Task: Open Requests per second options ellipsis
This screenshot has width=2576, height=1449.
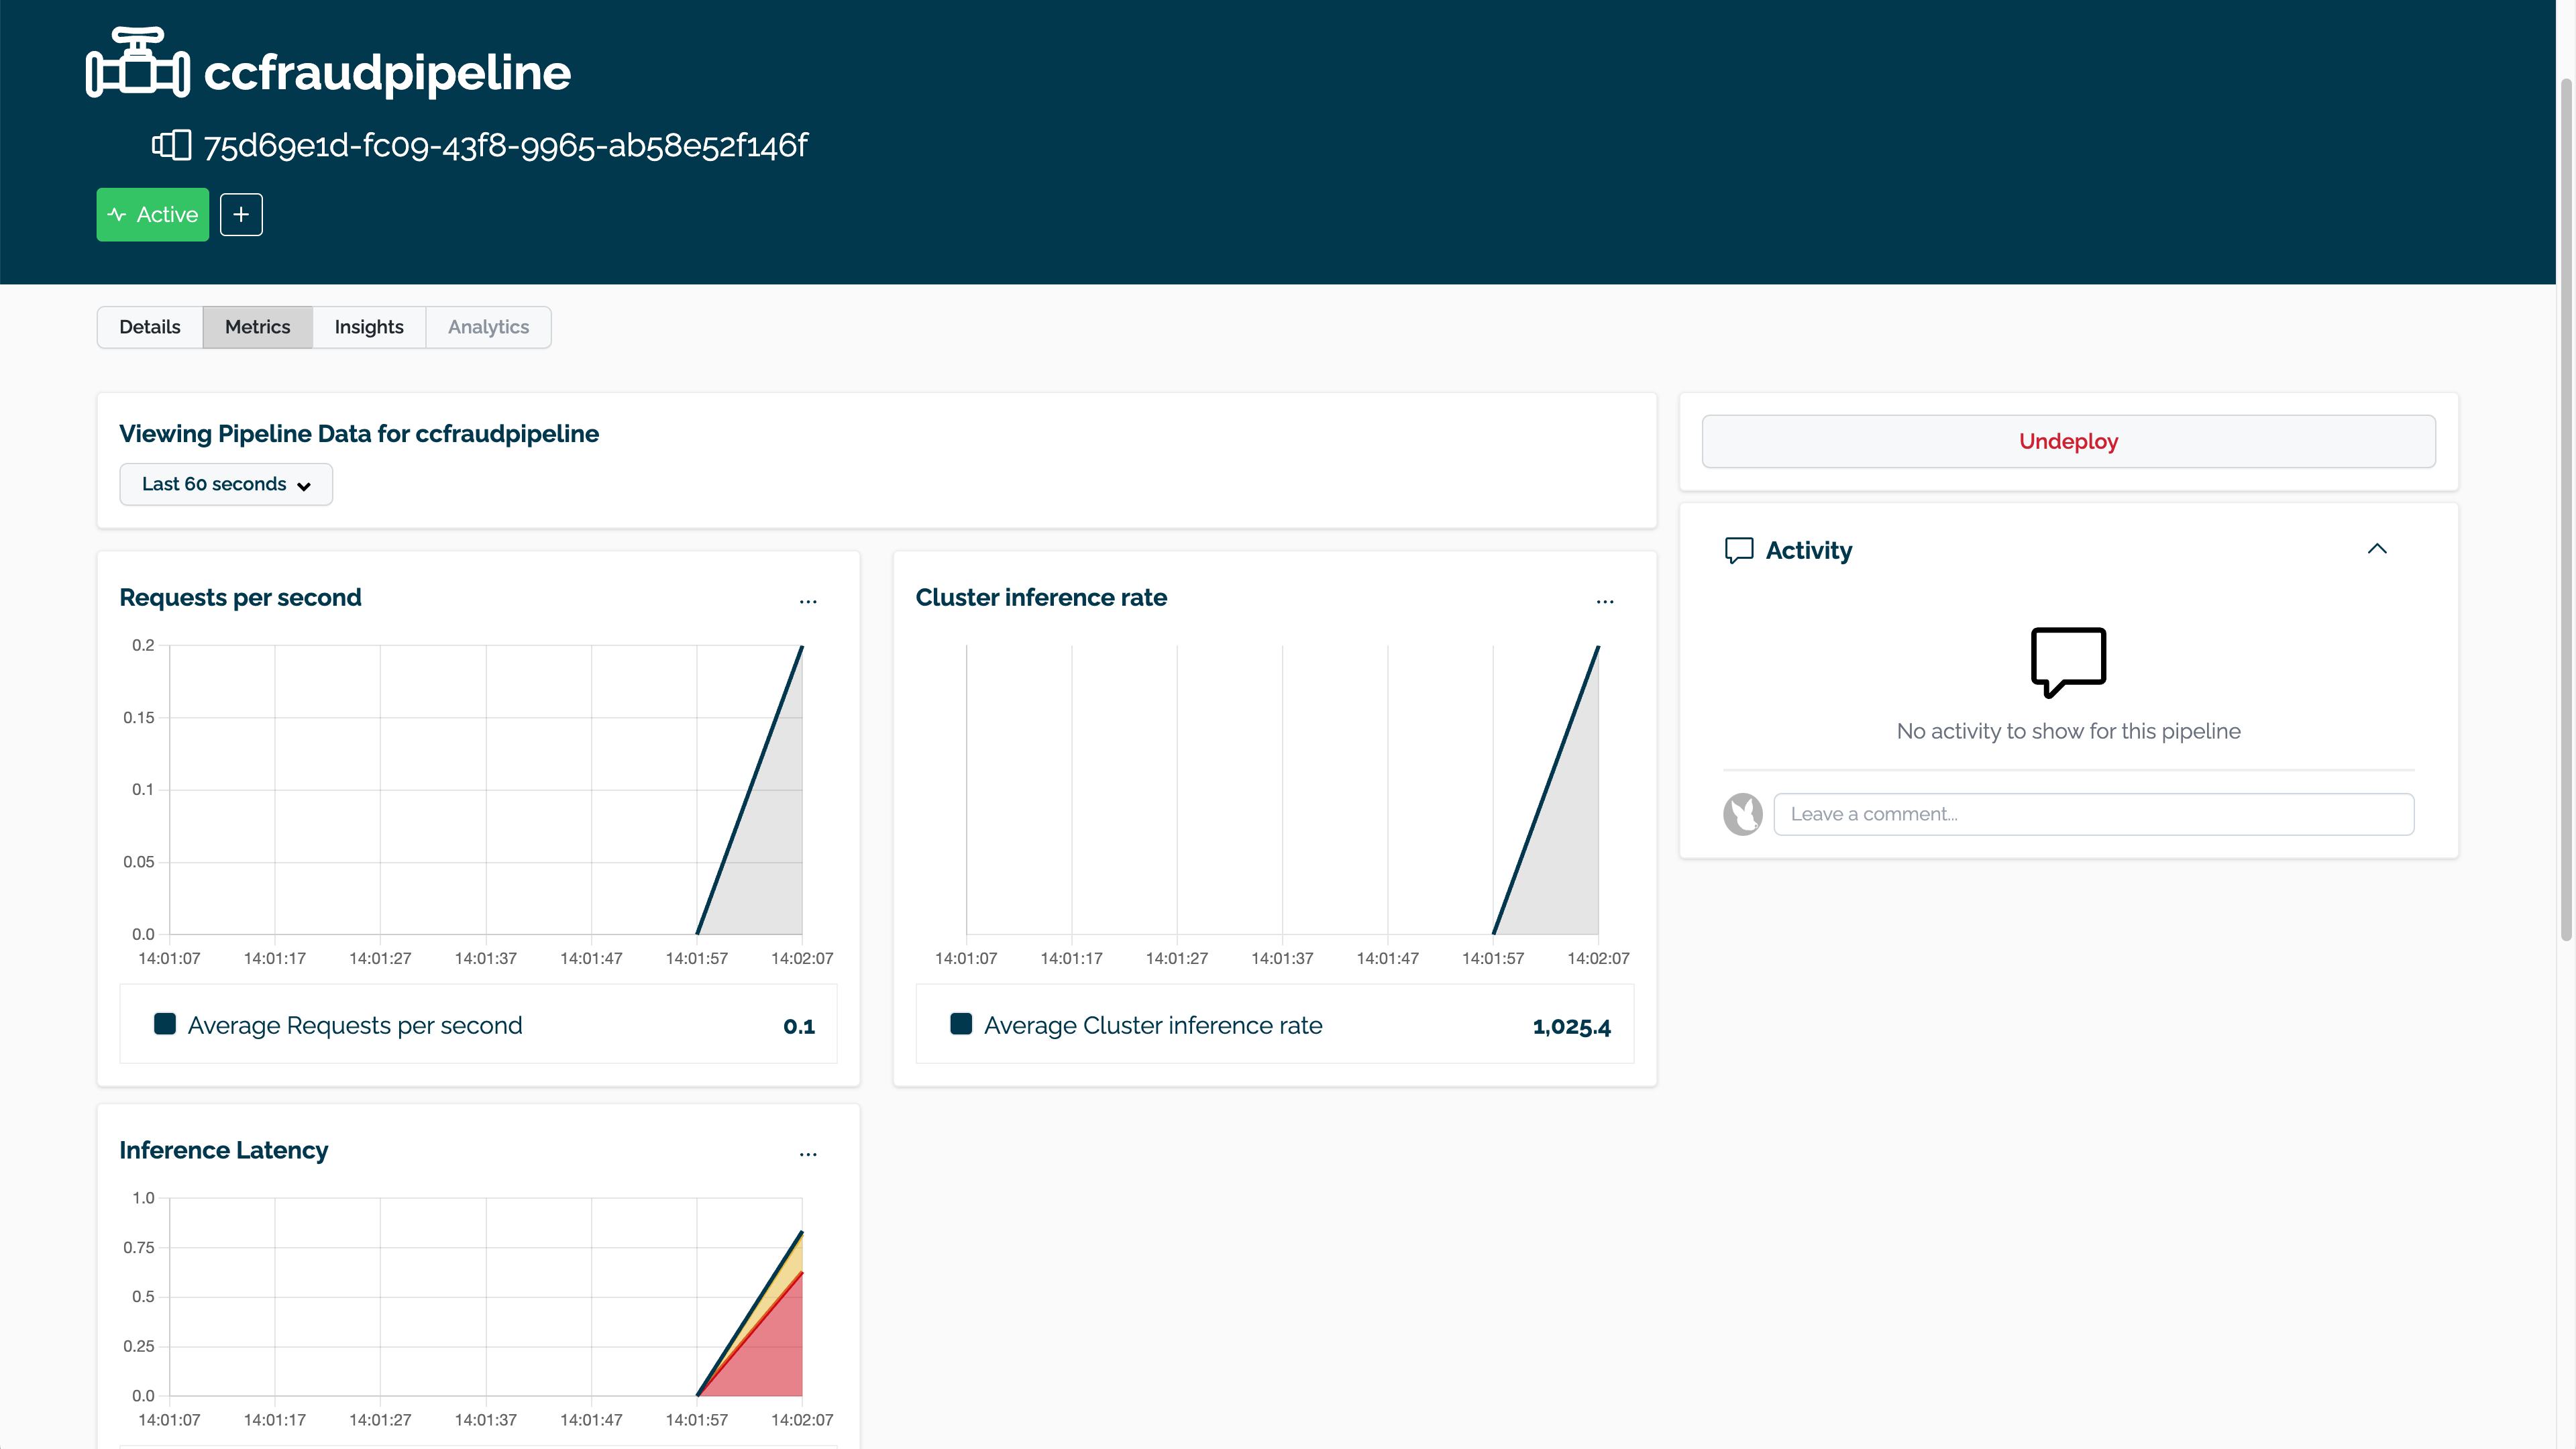Action: (808, 602)
